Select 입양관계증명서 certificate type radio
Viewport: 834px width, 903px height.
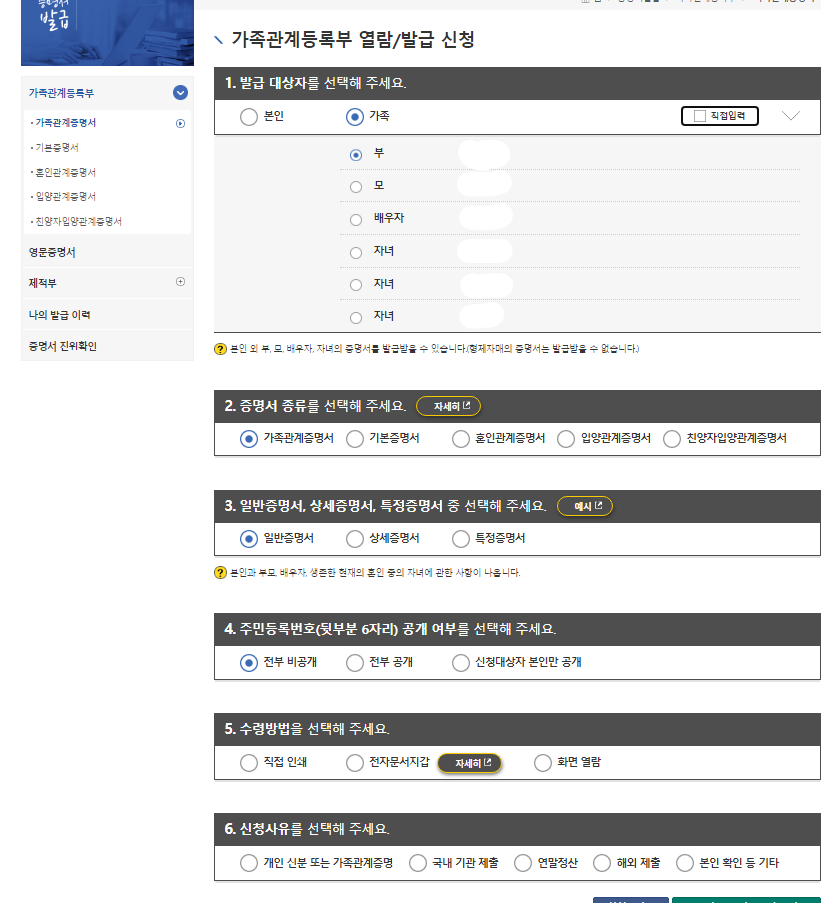566,439
